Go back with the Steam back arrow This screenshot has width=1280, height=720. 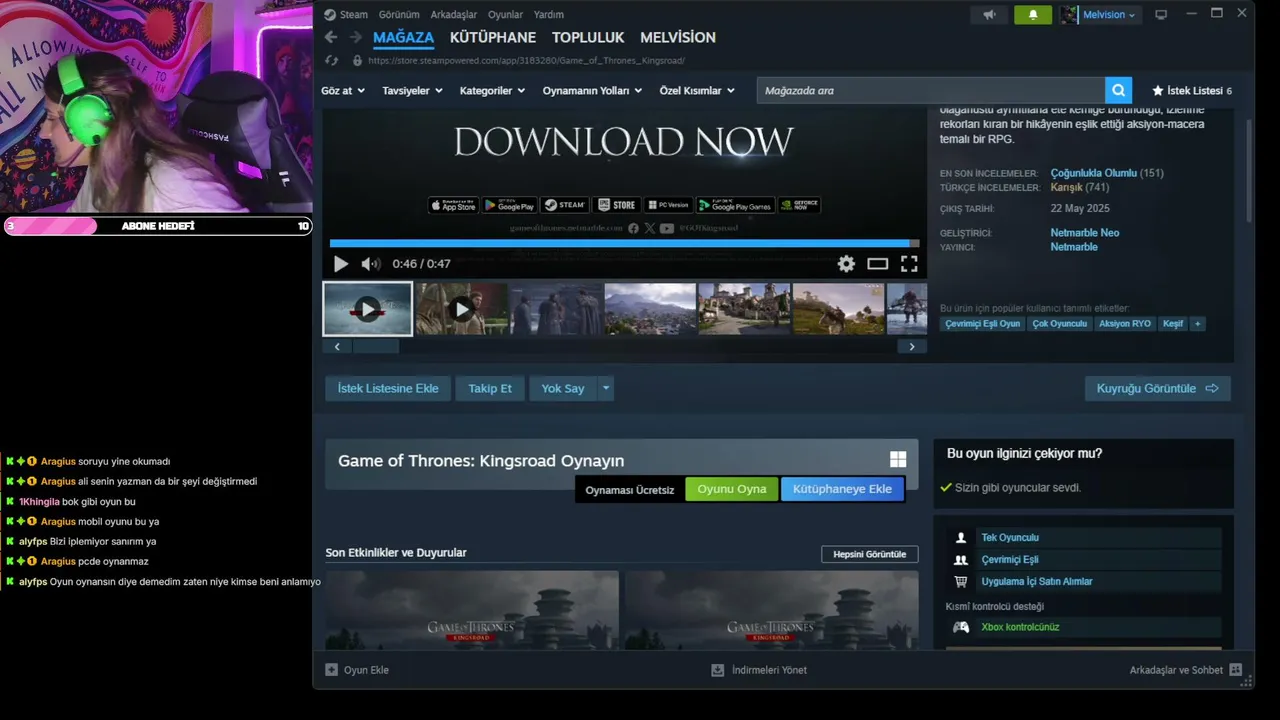click(x=331, y=38)
